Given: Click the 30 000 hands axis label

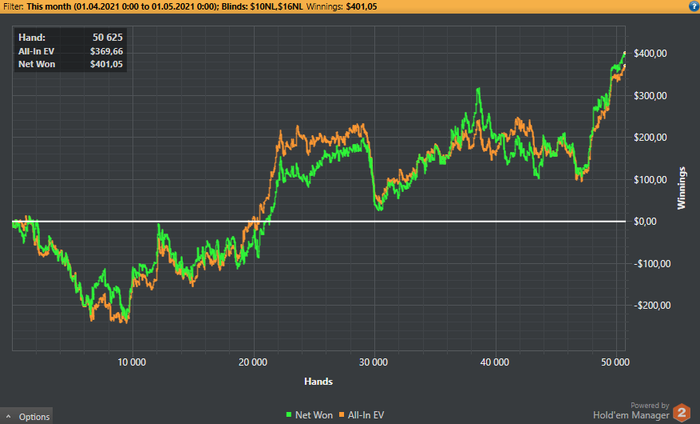Looking at the screenshot, I should 374,362.
